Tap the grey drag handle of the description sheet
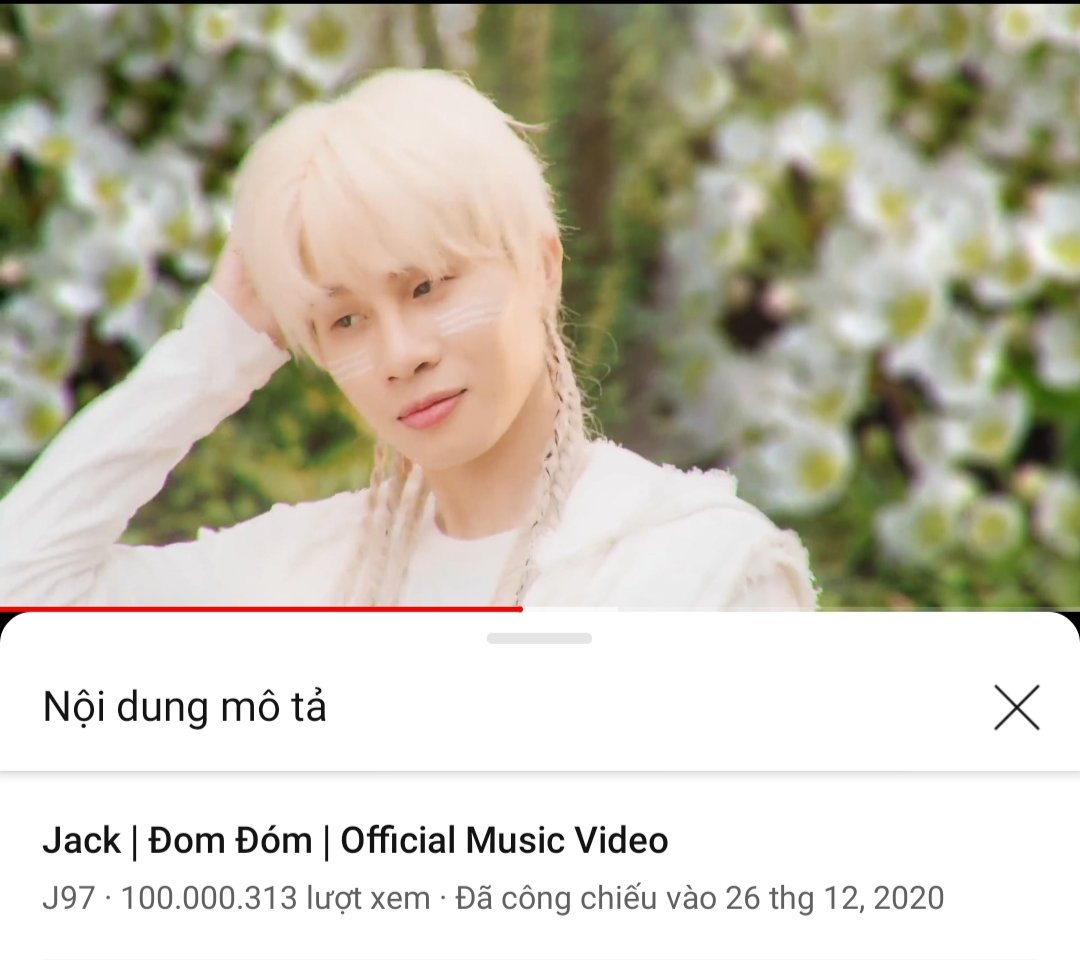 pos(539,638)
